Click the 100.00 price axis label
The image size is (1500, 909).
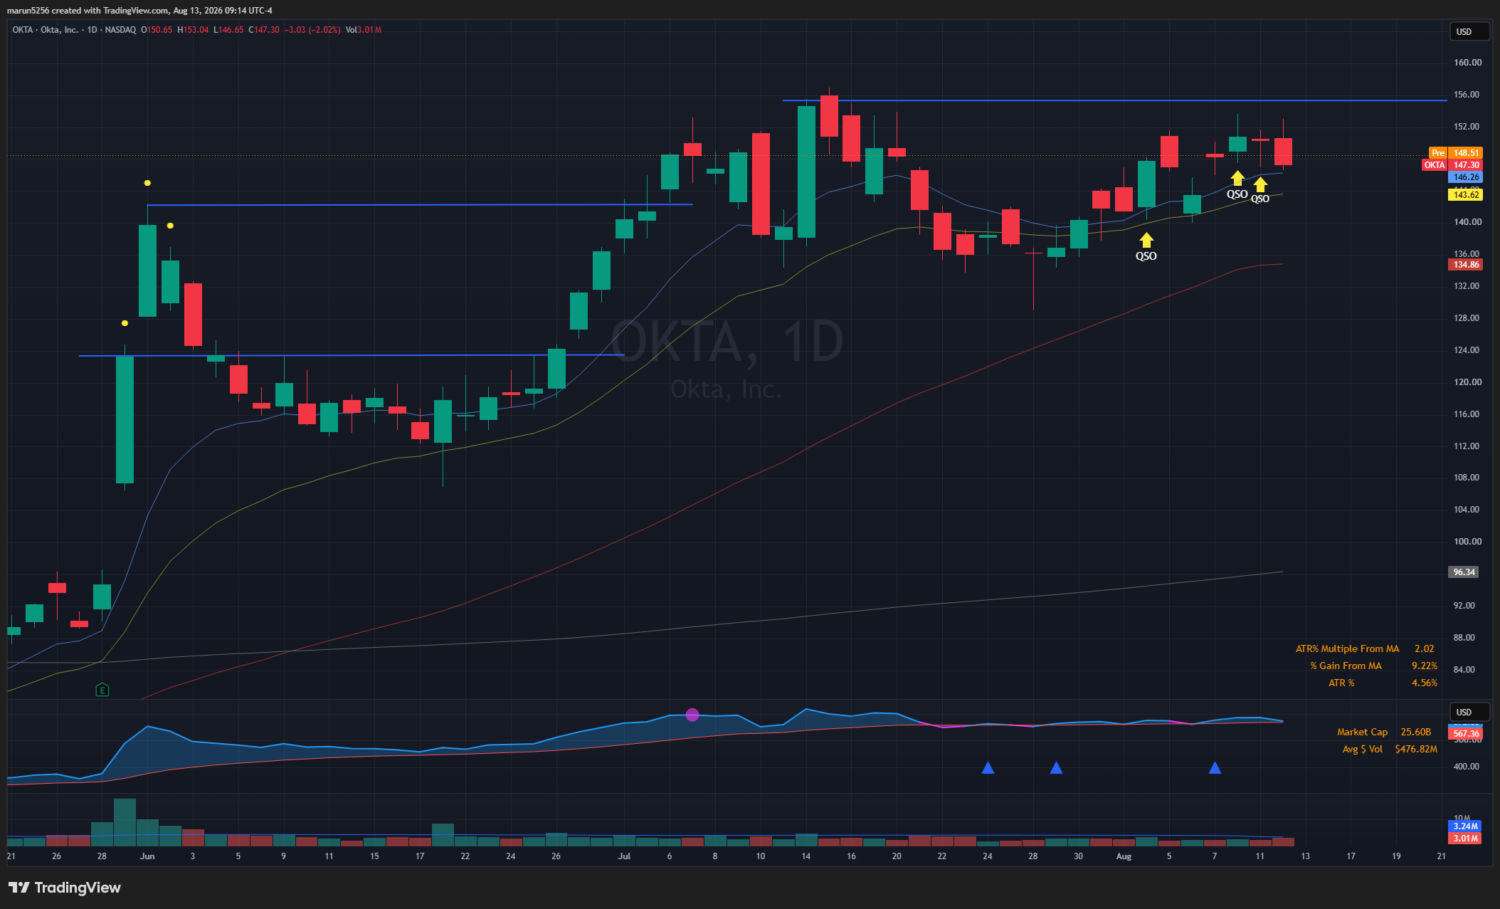click(1468, 542)
